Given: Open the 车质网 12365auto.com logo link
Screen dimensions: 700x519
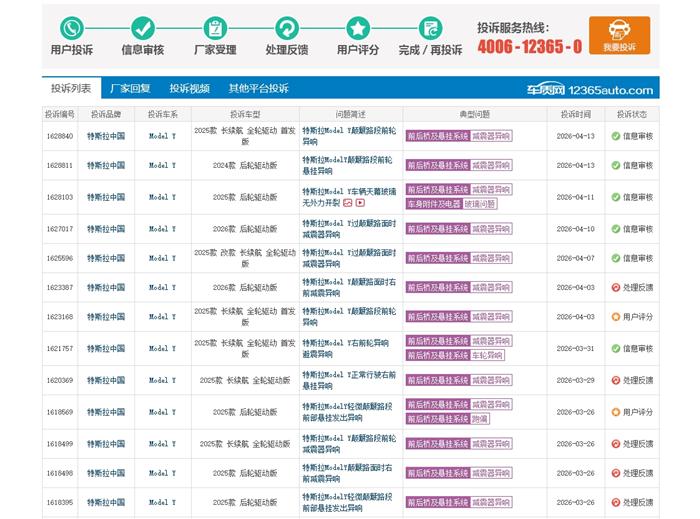Looking at the screenshot, I should (590, 90).
